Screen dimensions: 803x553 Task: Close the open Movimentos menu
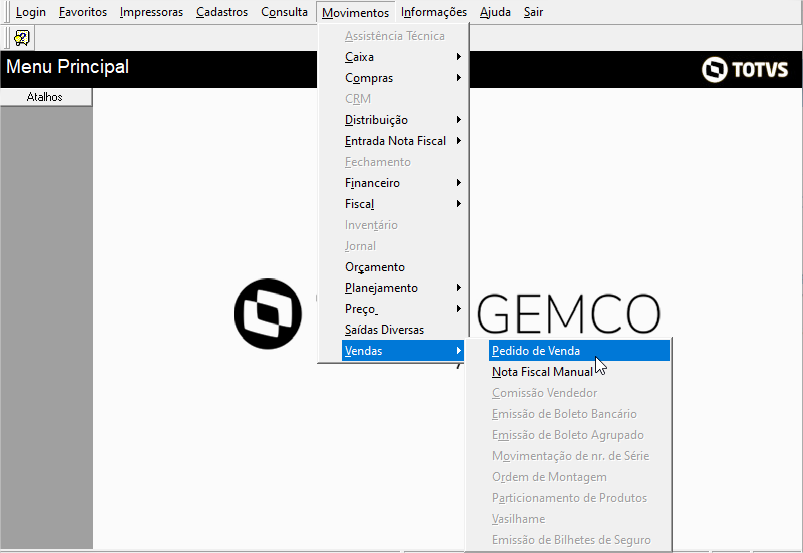click(355, 12)
